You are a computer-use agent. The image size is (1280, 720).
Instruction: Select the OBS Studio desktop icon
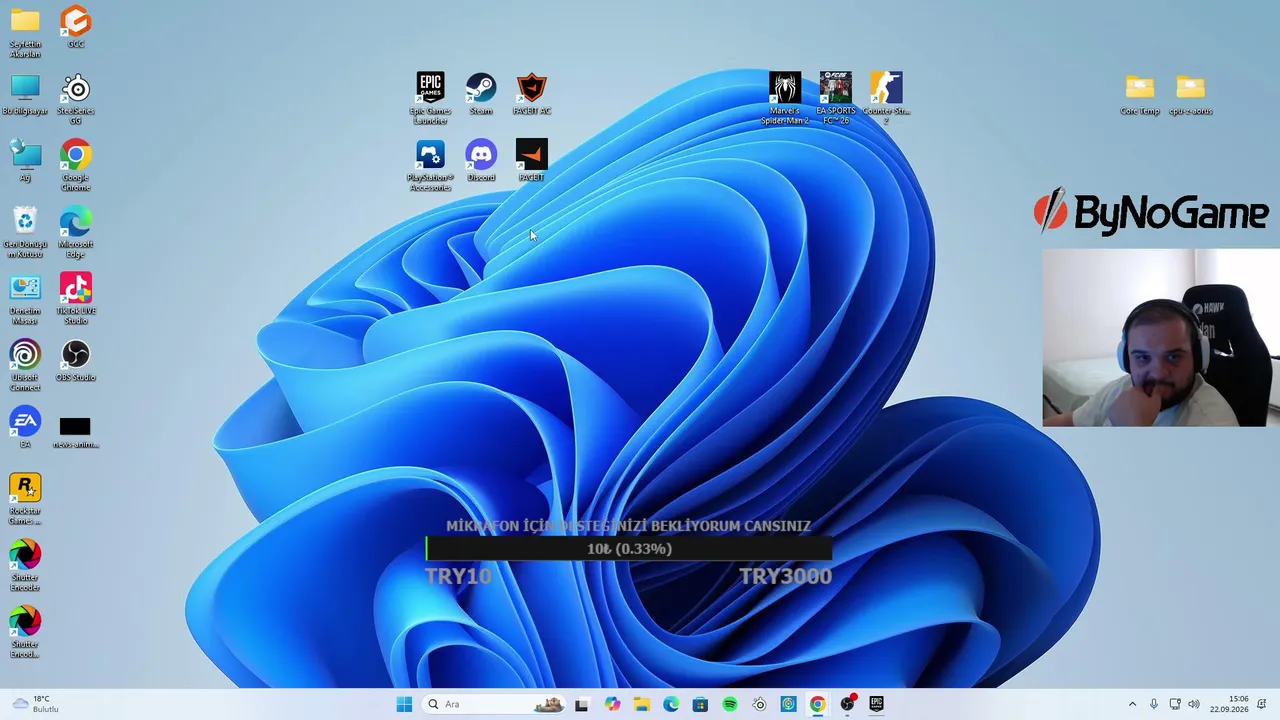[76, 360]
